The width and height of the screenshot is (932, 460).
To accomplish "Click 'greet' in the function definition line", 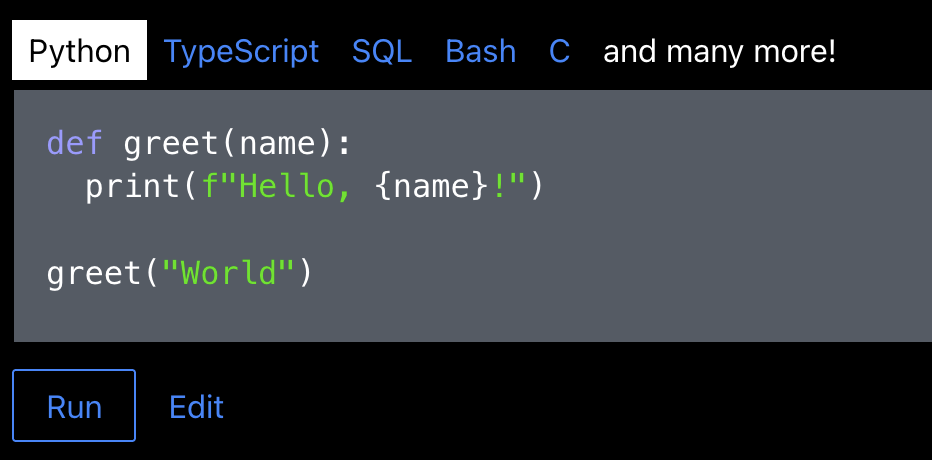I will click(171, 144).
